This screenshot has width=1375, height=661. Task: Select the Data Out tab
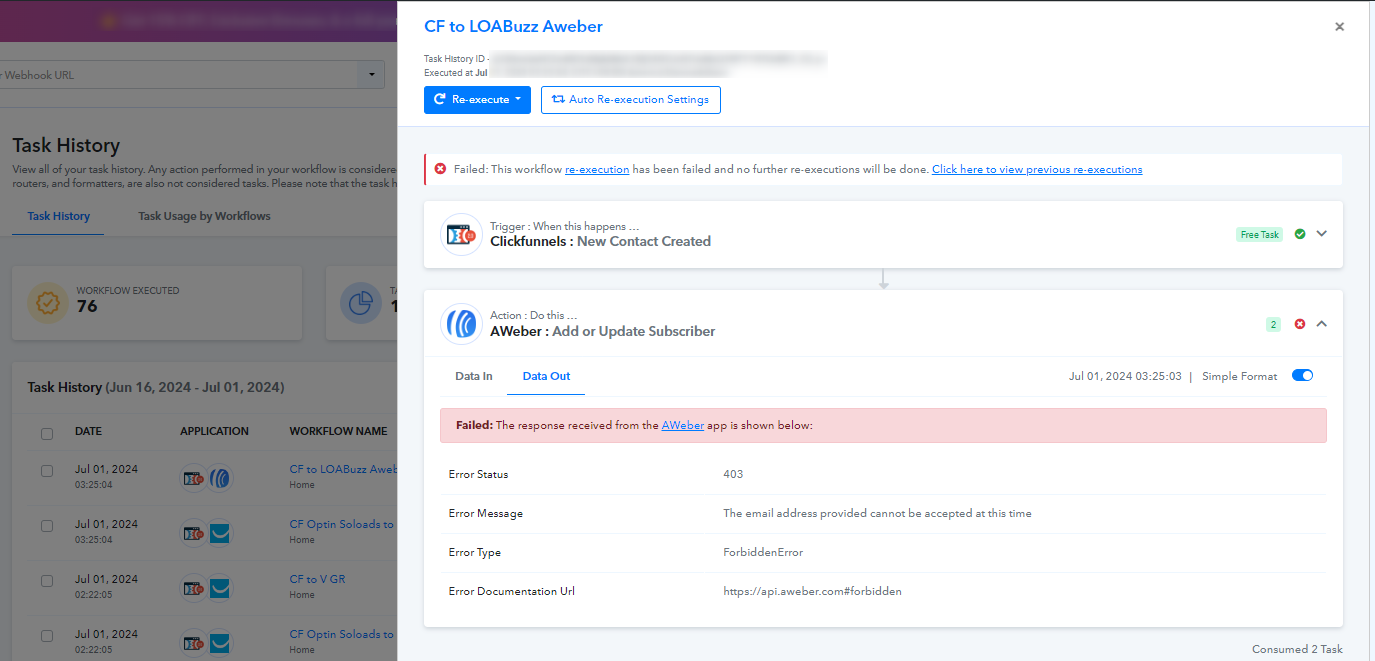pyautogui.click(x=546, y=376)
